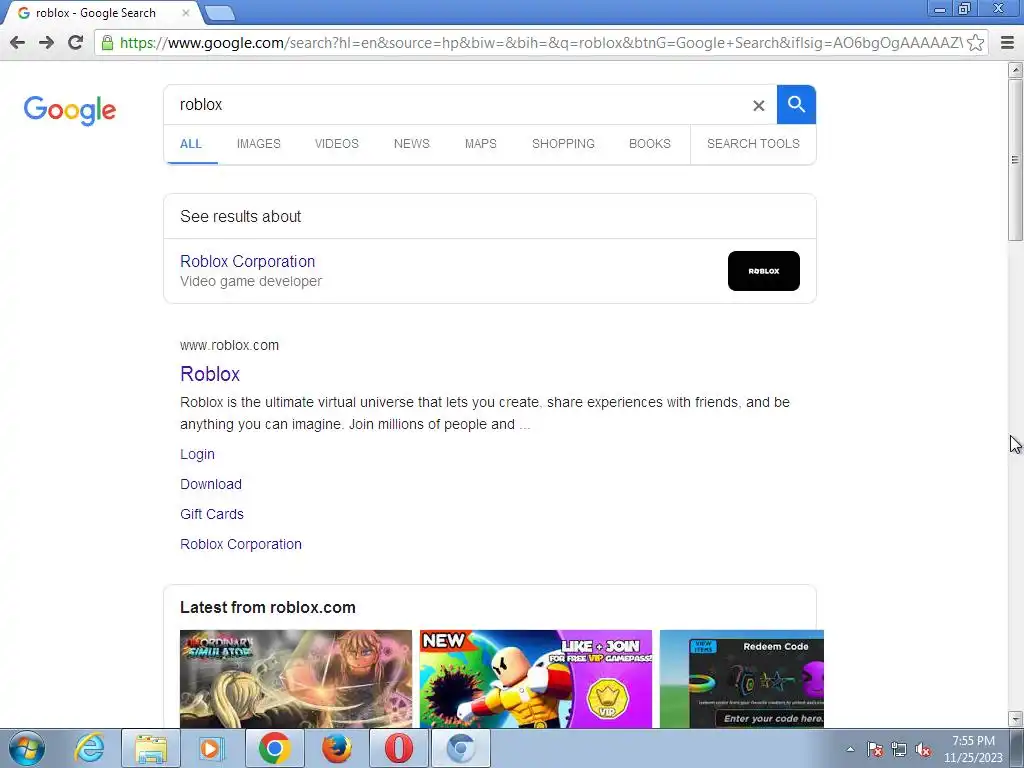
Task: Open the Redeem Code thumbnail
Action: pos(742,679)
